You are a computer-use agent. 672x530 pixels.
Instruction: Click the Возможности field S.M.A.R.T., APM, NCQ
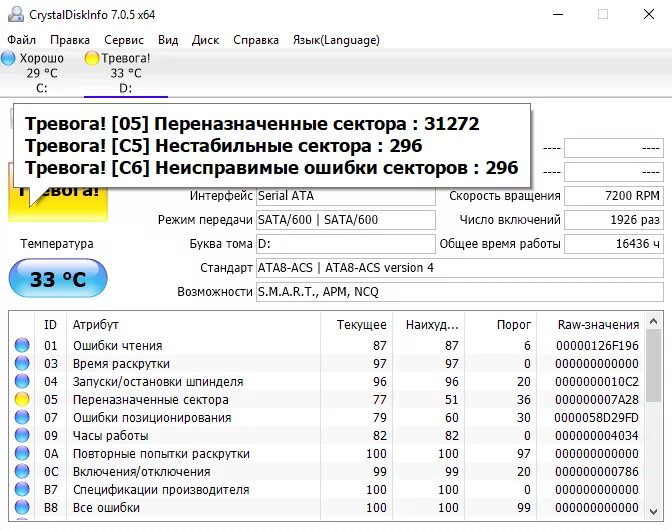pos(460,292)
